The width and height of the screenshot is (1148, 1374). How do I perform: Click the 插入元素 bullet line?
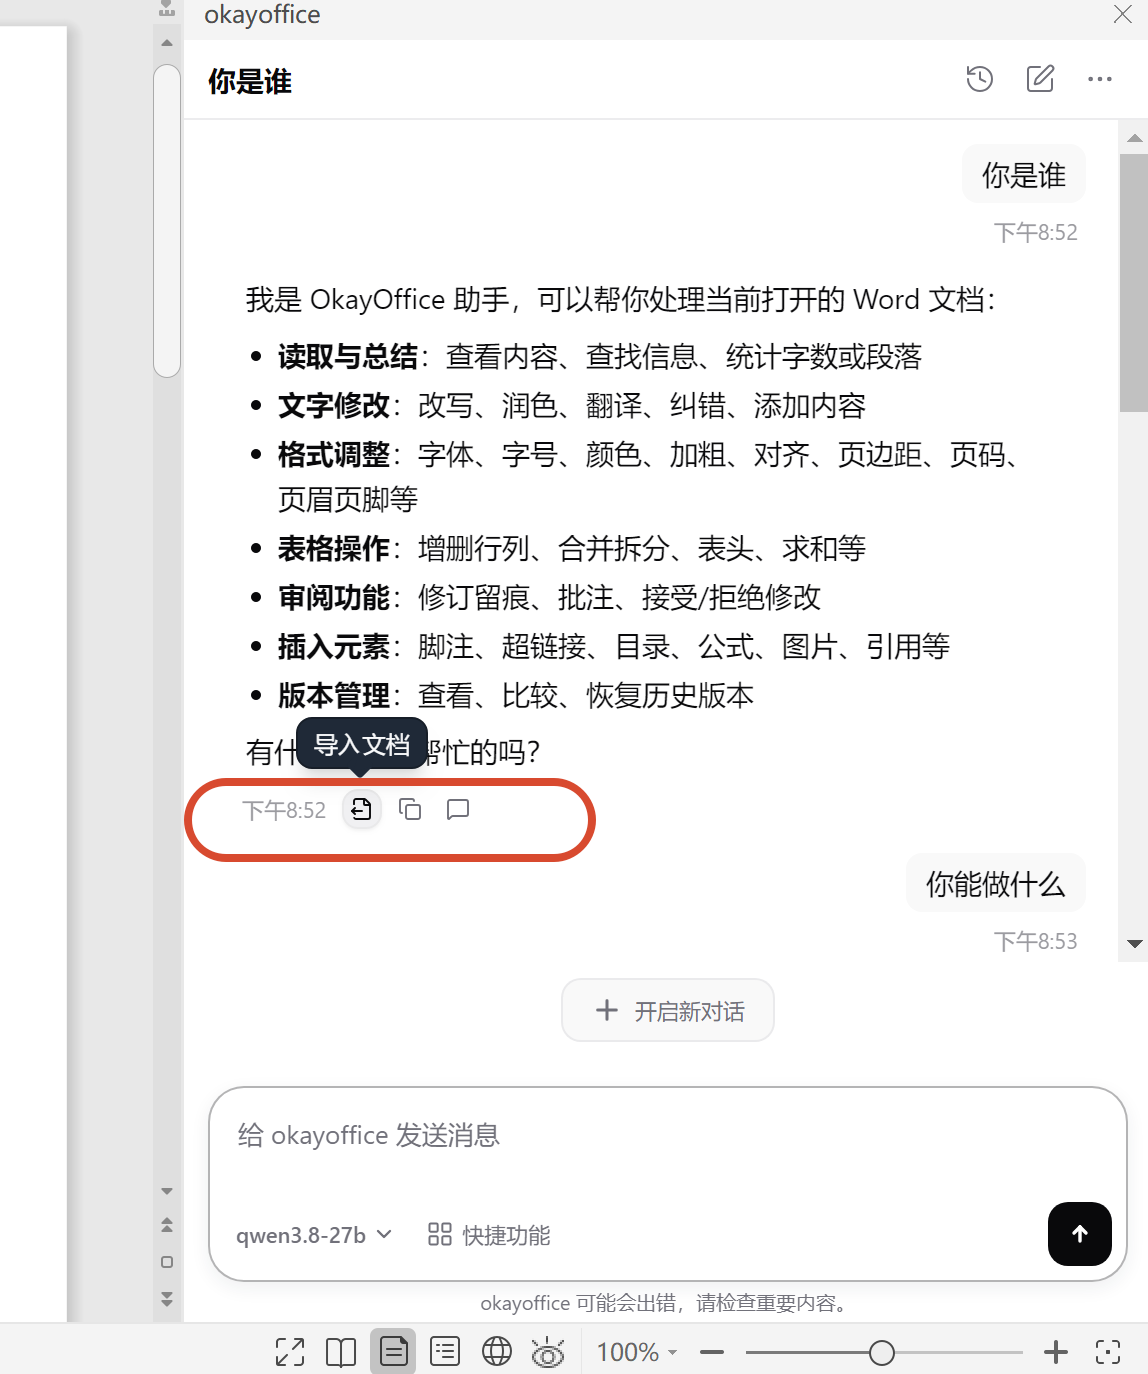pyautogui.click(x=613, y=646)
